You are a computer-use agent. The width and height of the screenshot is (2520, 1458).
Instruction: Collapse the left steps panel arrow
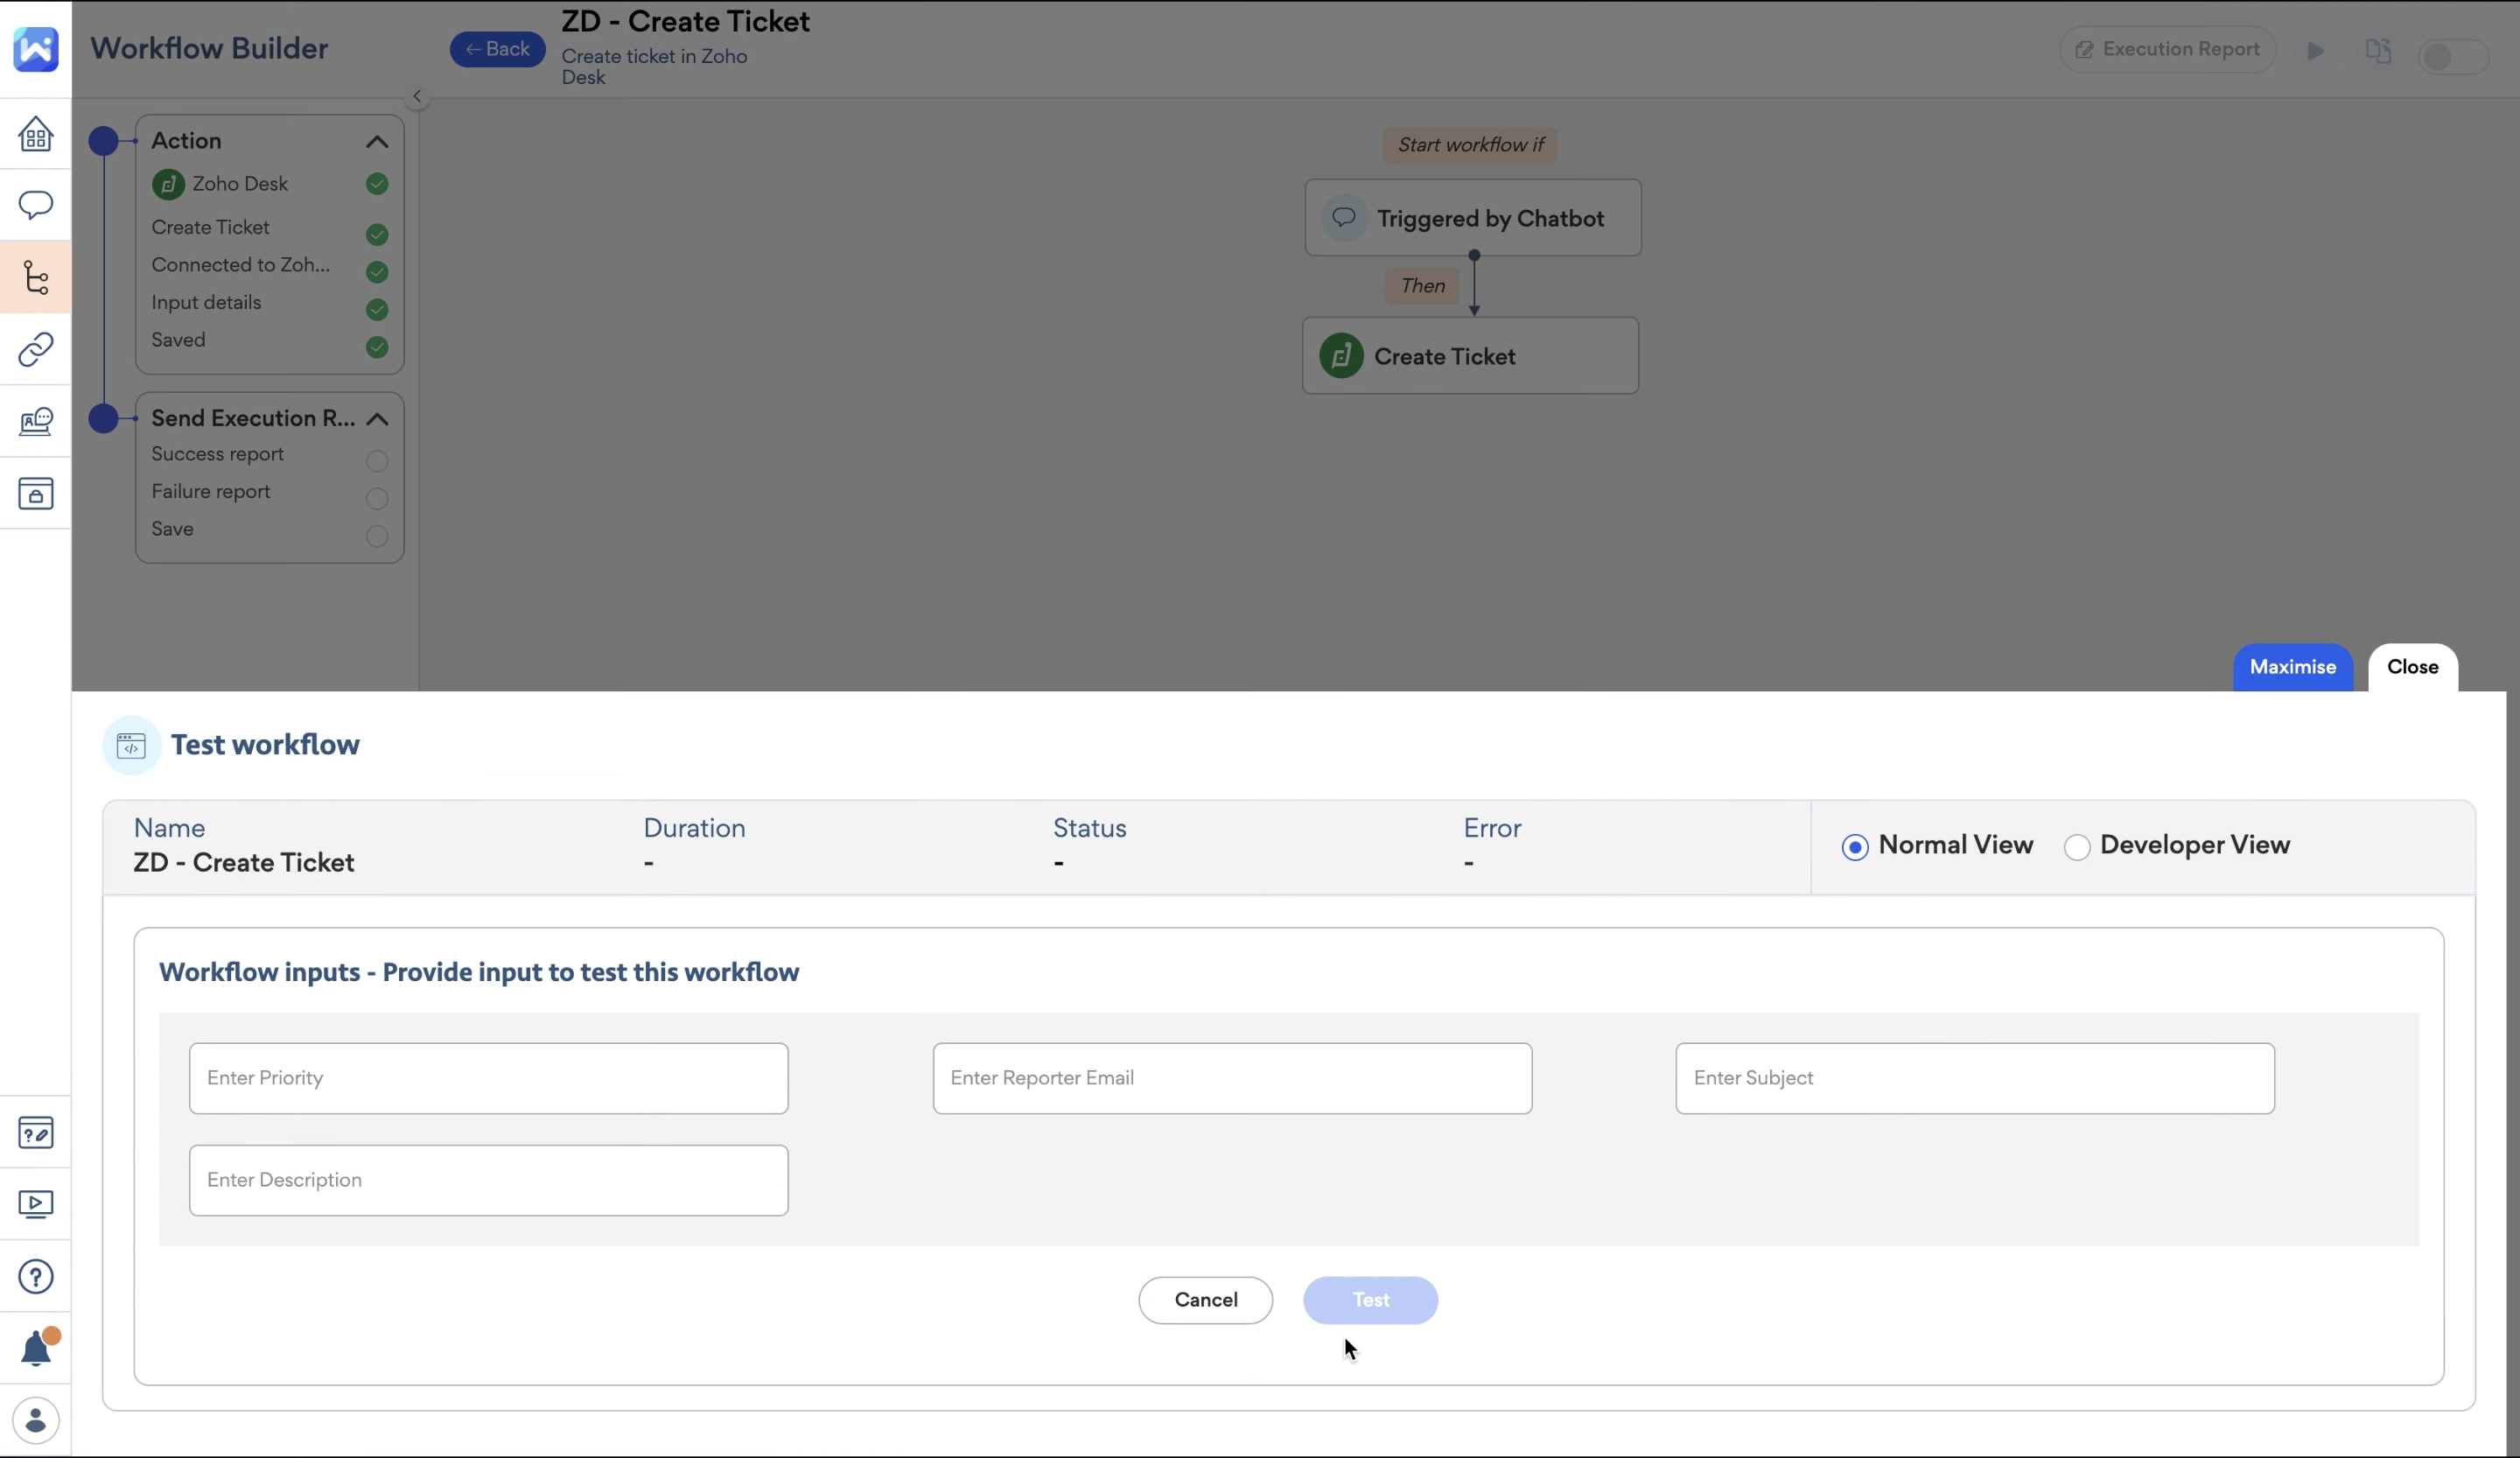(x=417, y=97)
